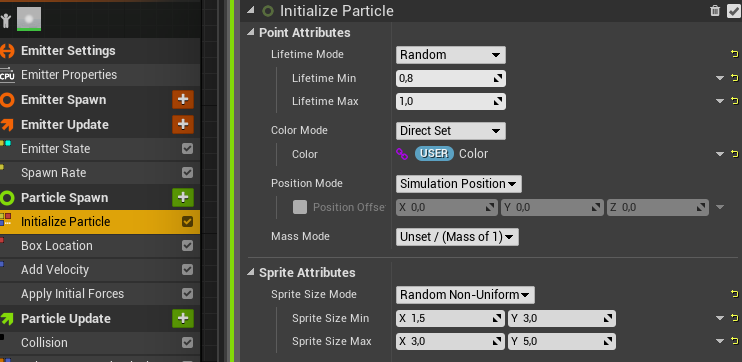The image size is (742, 362).
Task: Click the CPU sim target icon
Action: tap(7, 75)
